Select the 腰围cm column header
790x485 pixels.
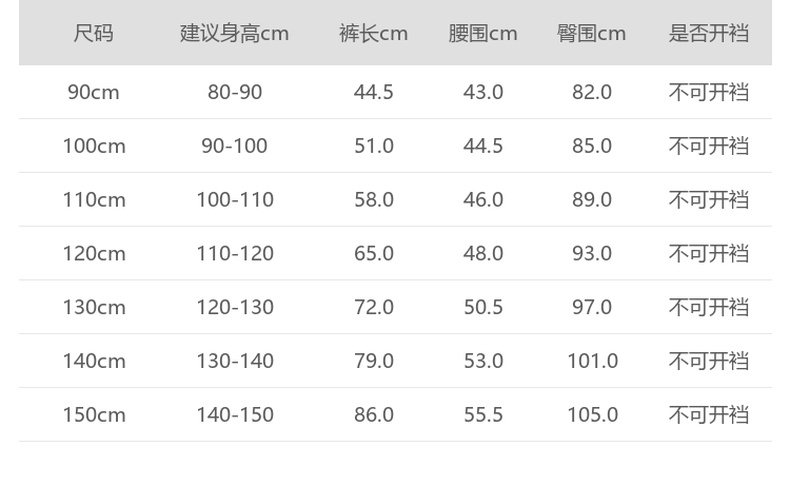[x=483, y=33]
